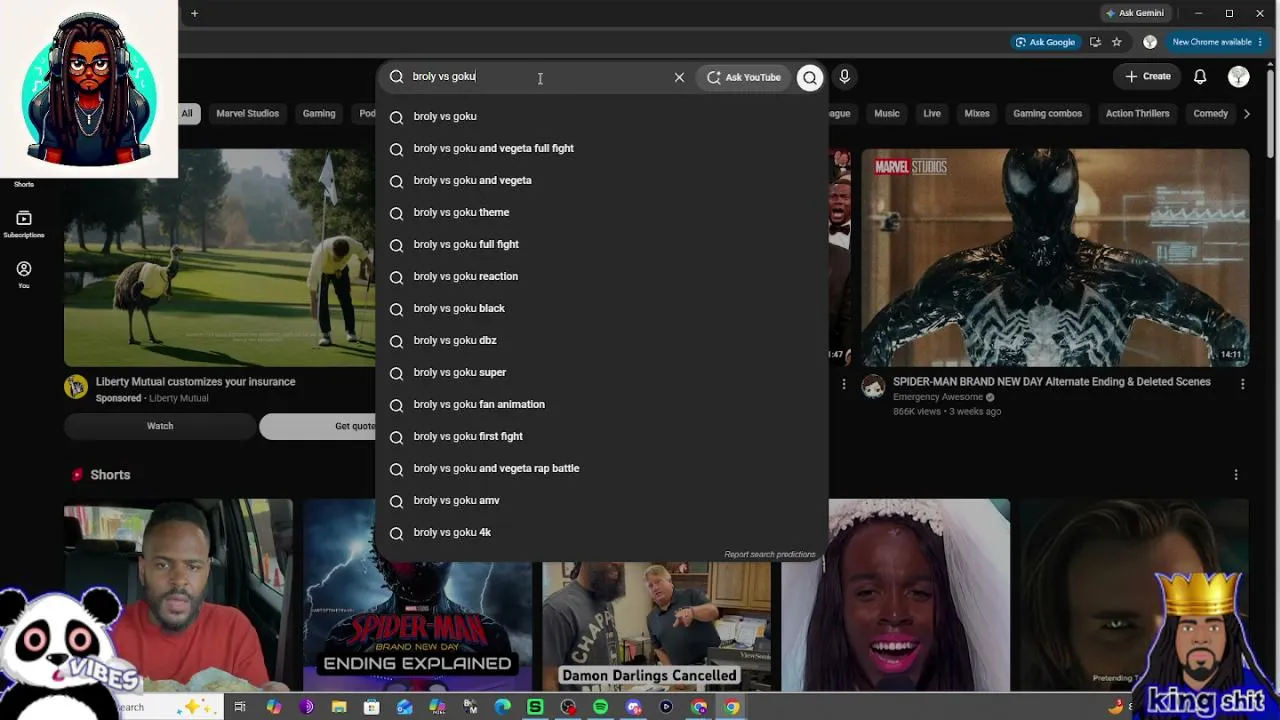Switch to the active Chrome taskbar icon

pyautogui.click(x=732, y=707)
